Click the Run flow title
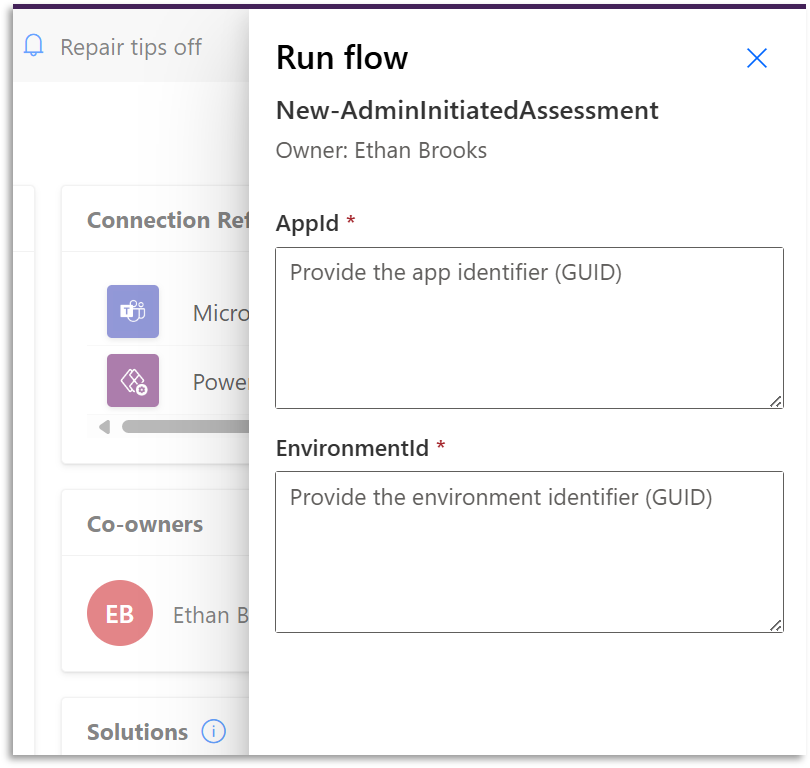The width and height of the screenshot is (810, 768). point(342,57)
